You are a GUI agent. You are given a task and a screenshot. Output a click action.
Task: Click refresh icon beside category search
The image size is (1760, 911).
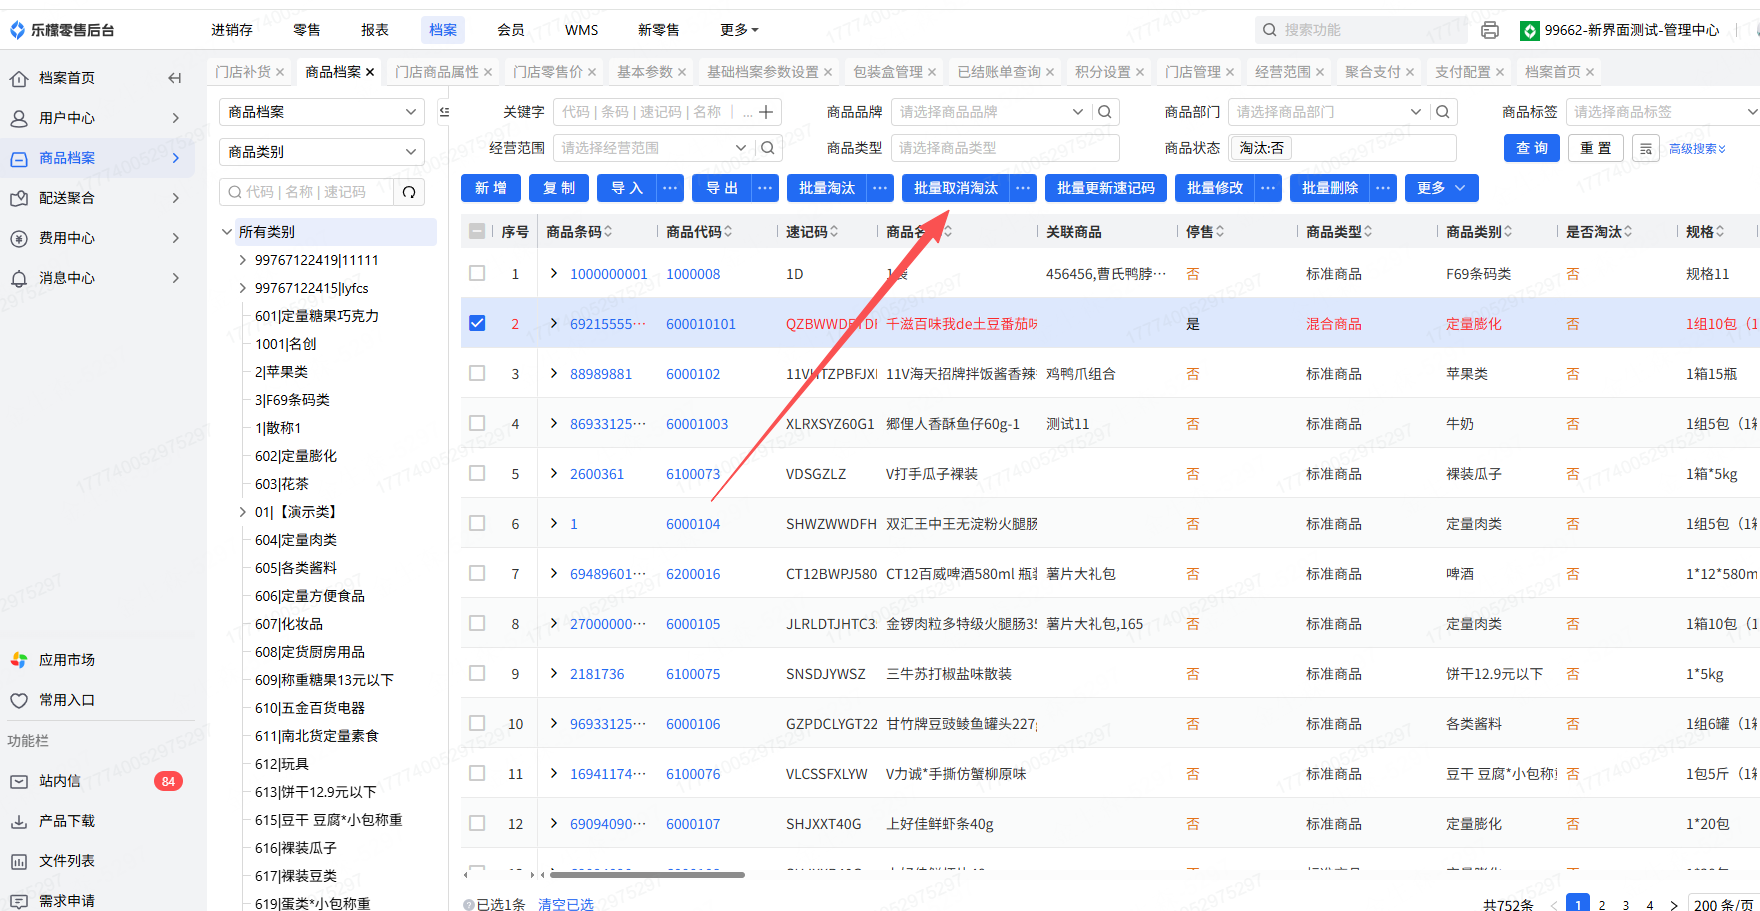click(x=409, y=192)
